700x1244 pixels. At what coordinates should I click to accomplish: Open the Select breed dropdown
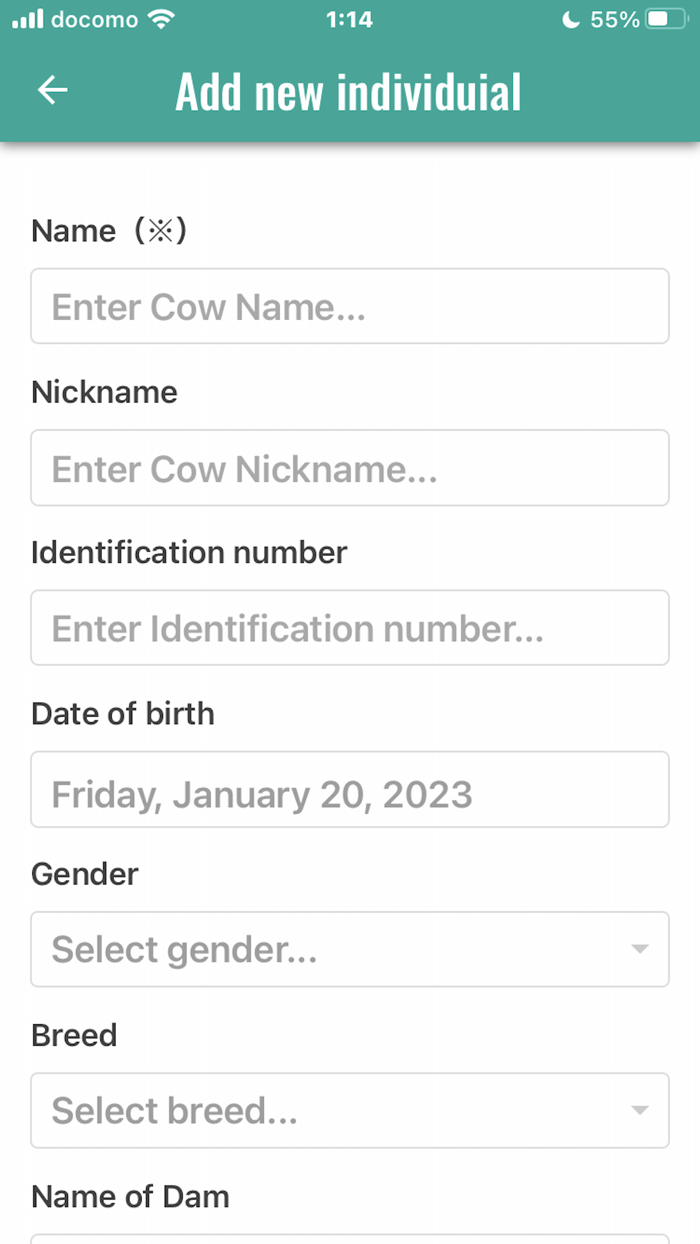coord(350,1110)
